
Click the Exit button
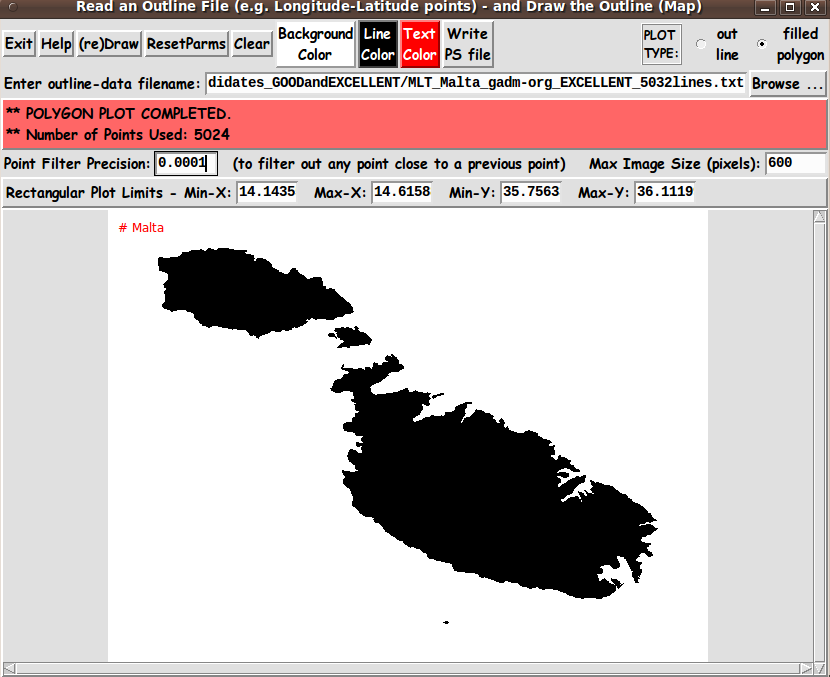[19, 44]
